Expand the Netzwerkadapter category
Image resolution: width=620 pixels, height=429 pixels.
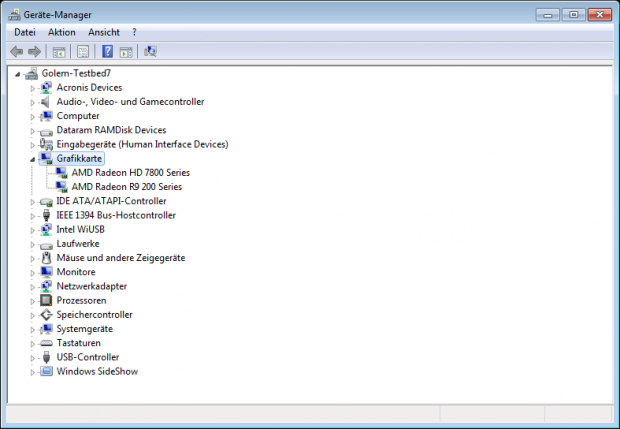click(33, 286)
